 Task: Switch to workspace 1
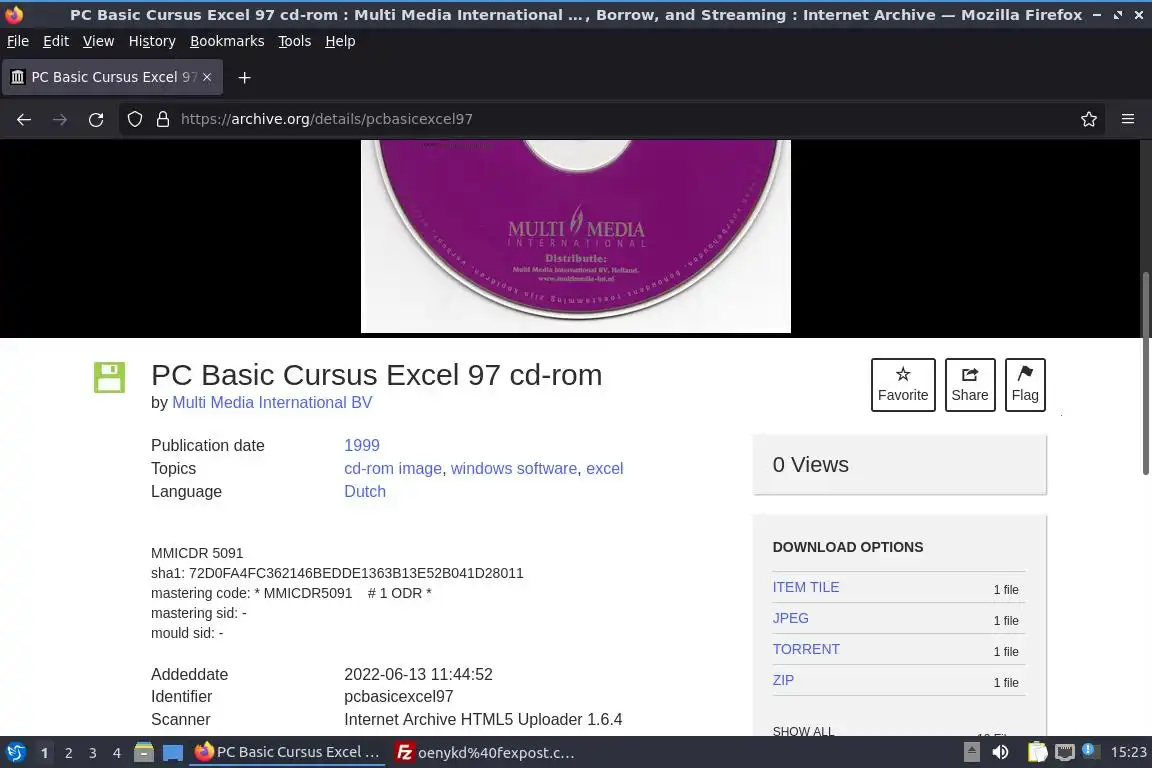44,753
